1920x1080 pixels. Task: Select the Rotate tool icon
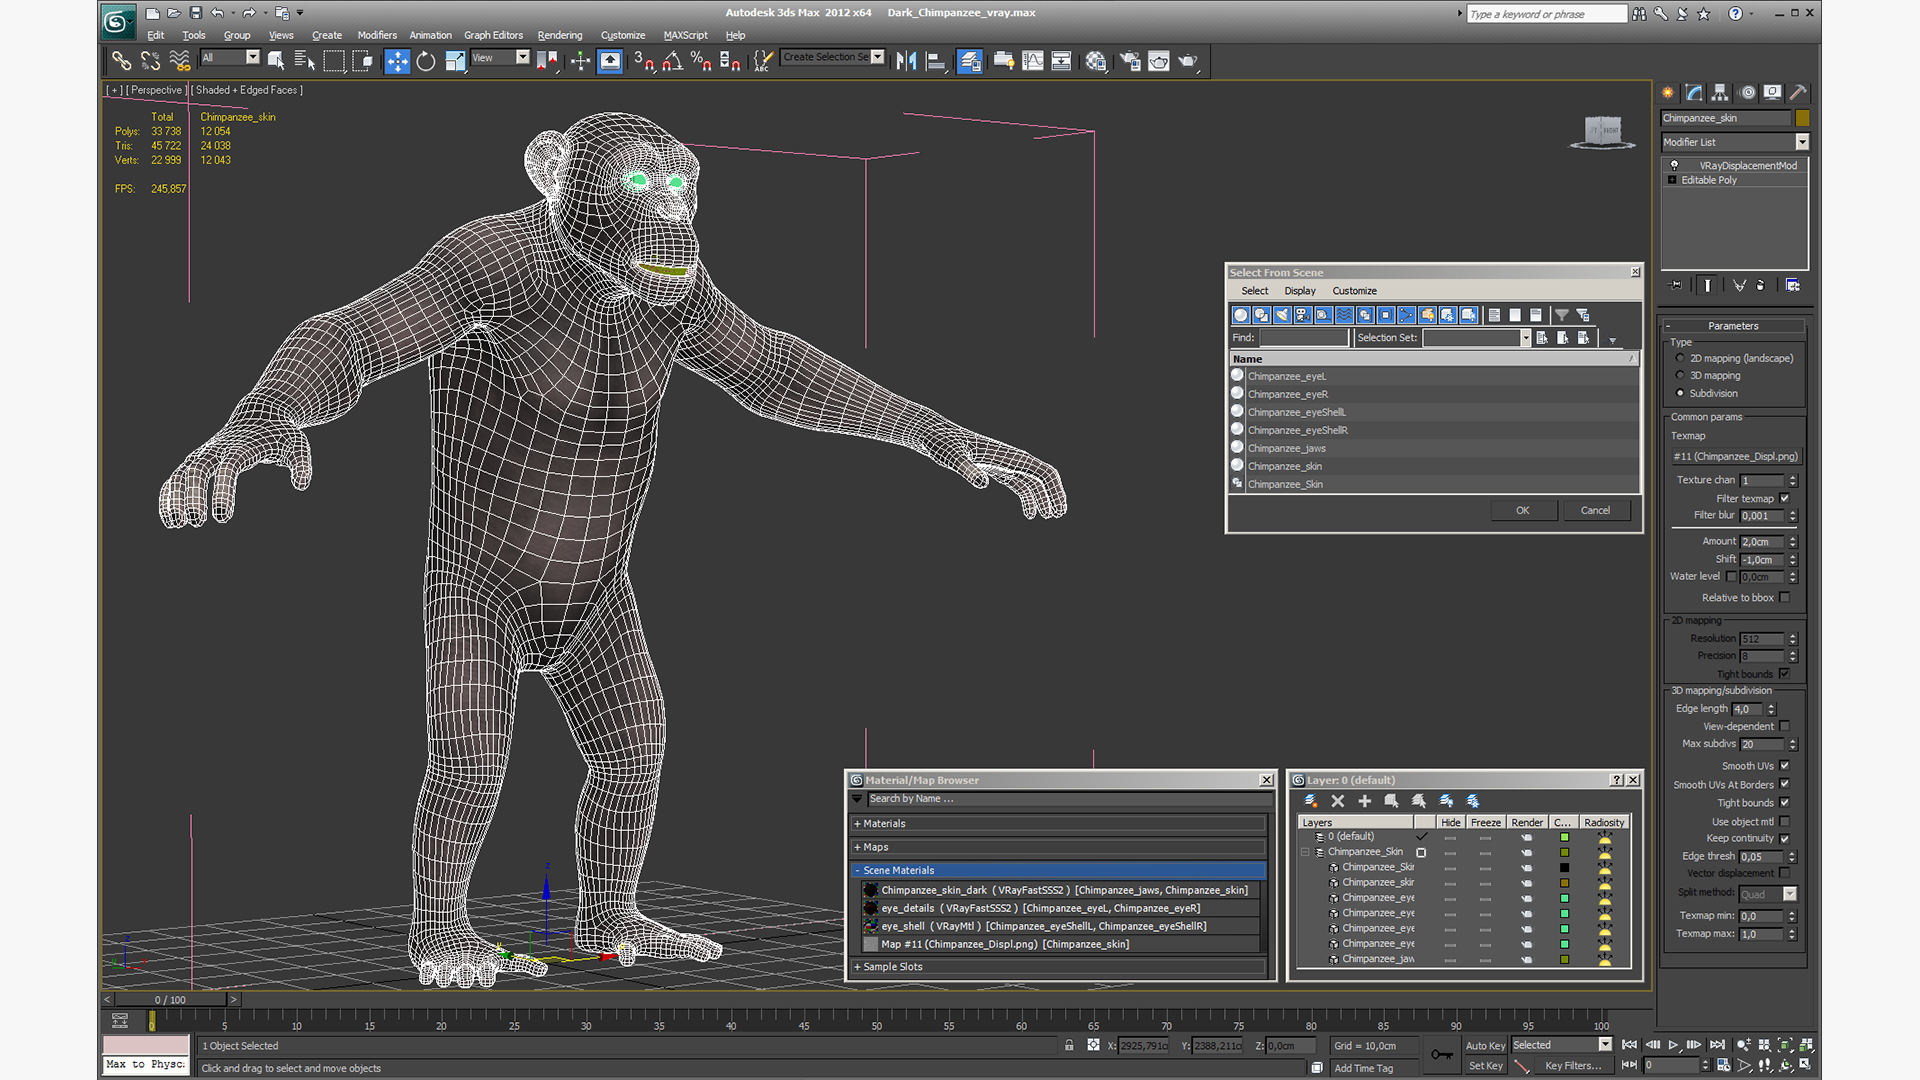(426, 61)
